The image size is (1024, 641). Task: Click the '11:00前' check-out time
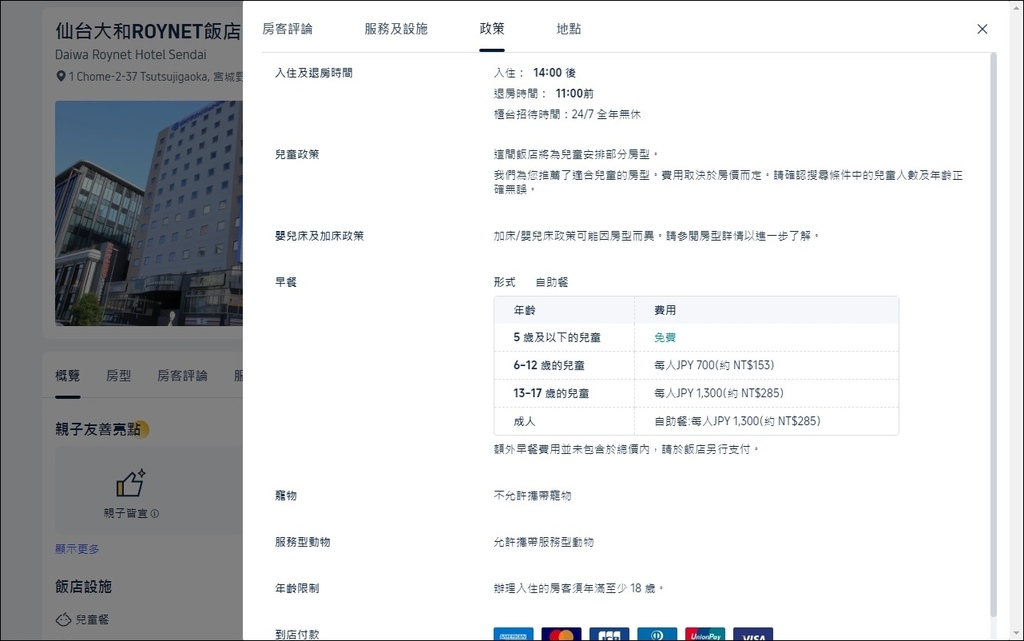click(x=575, y=94)
